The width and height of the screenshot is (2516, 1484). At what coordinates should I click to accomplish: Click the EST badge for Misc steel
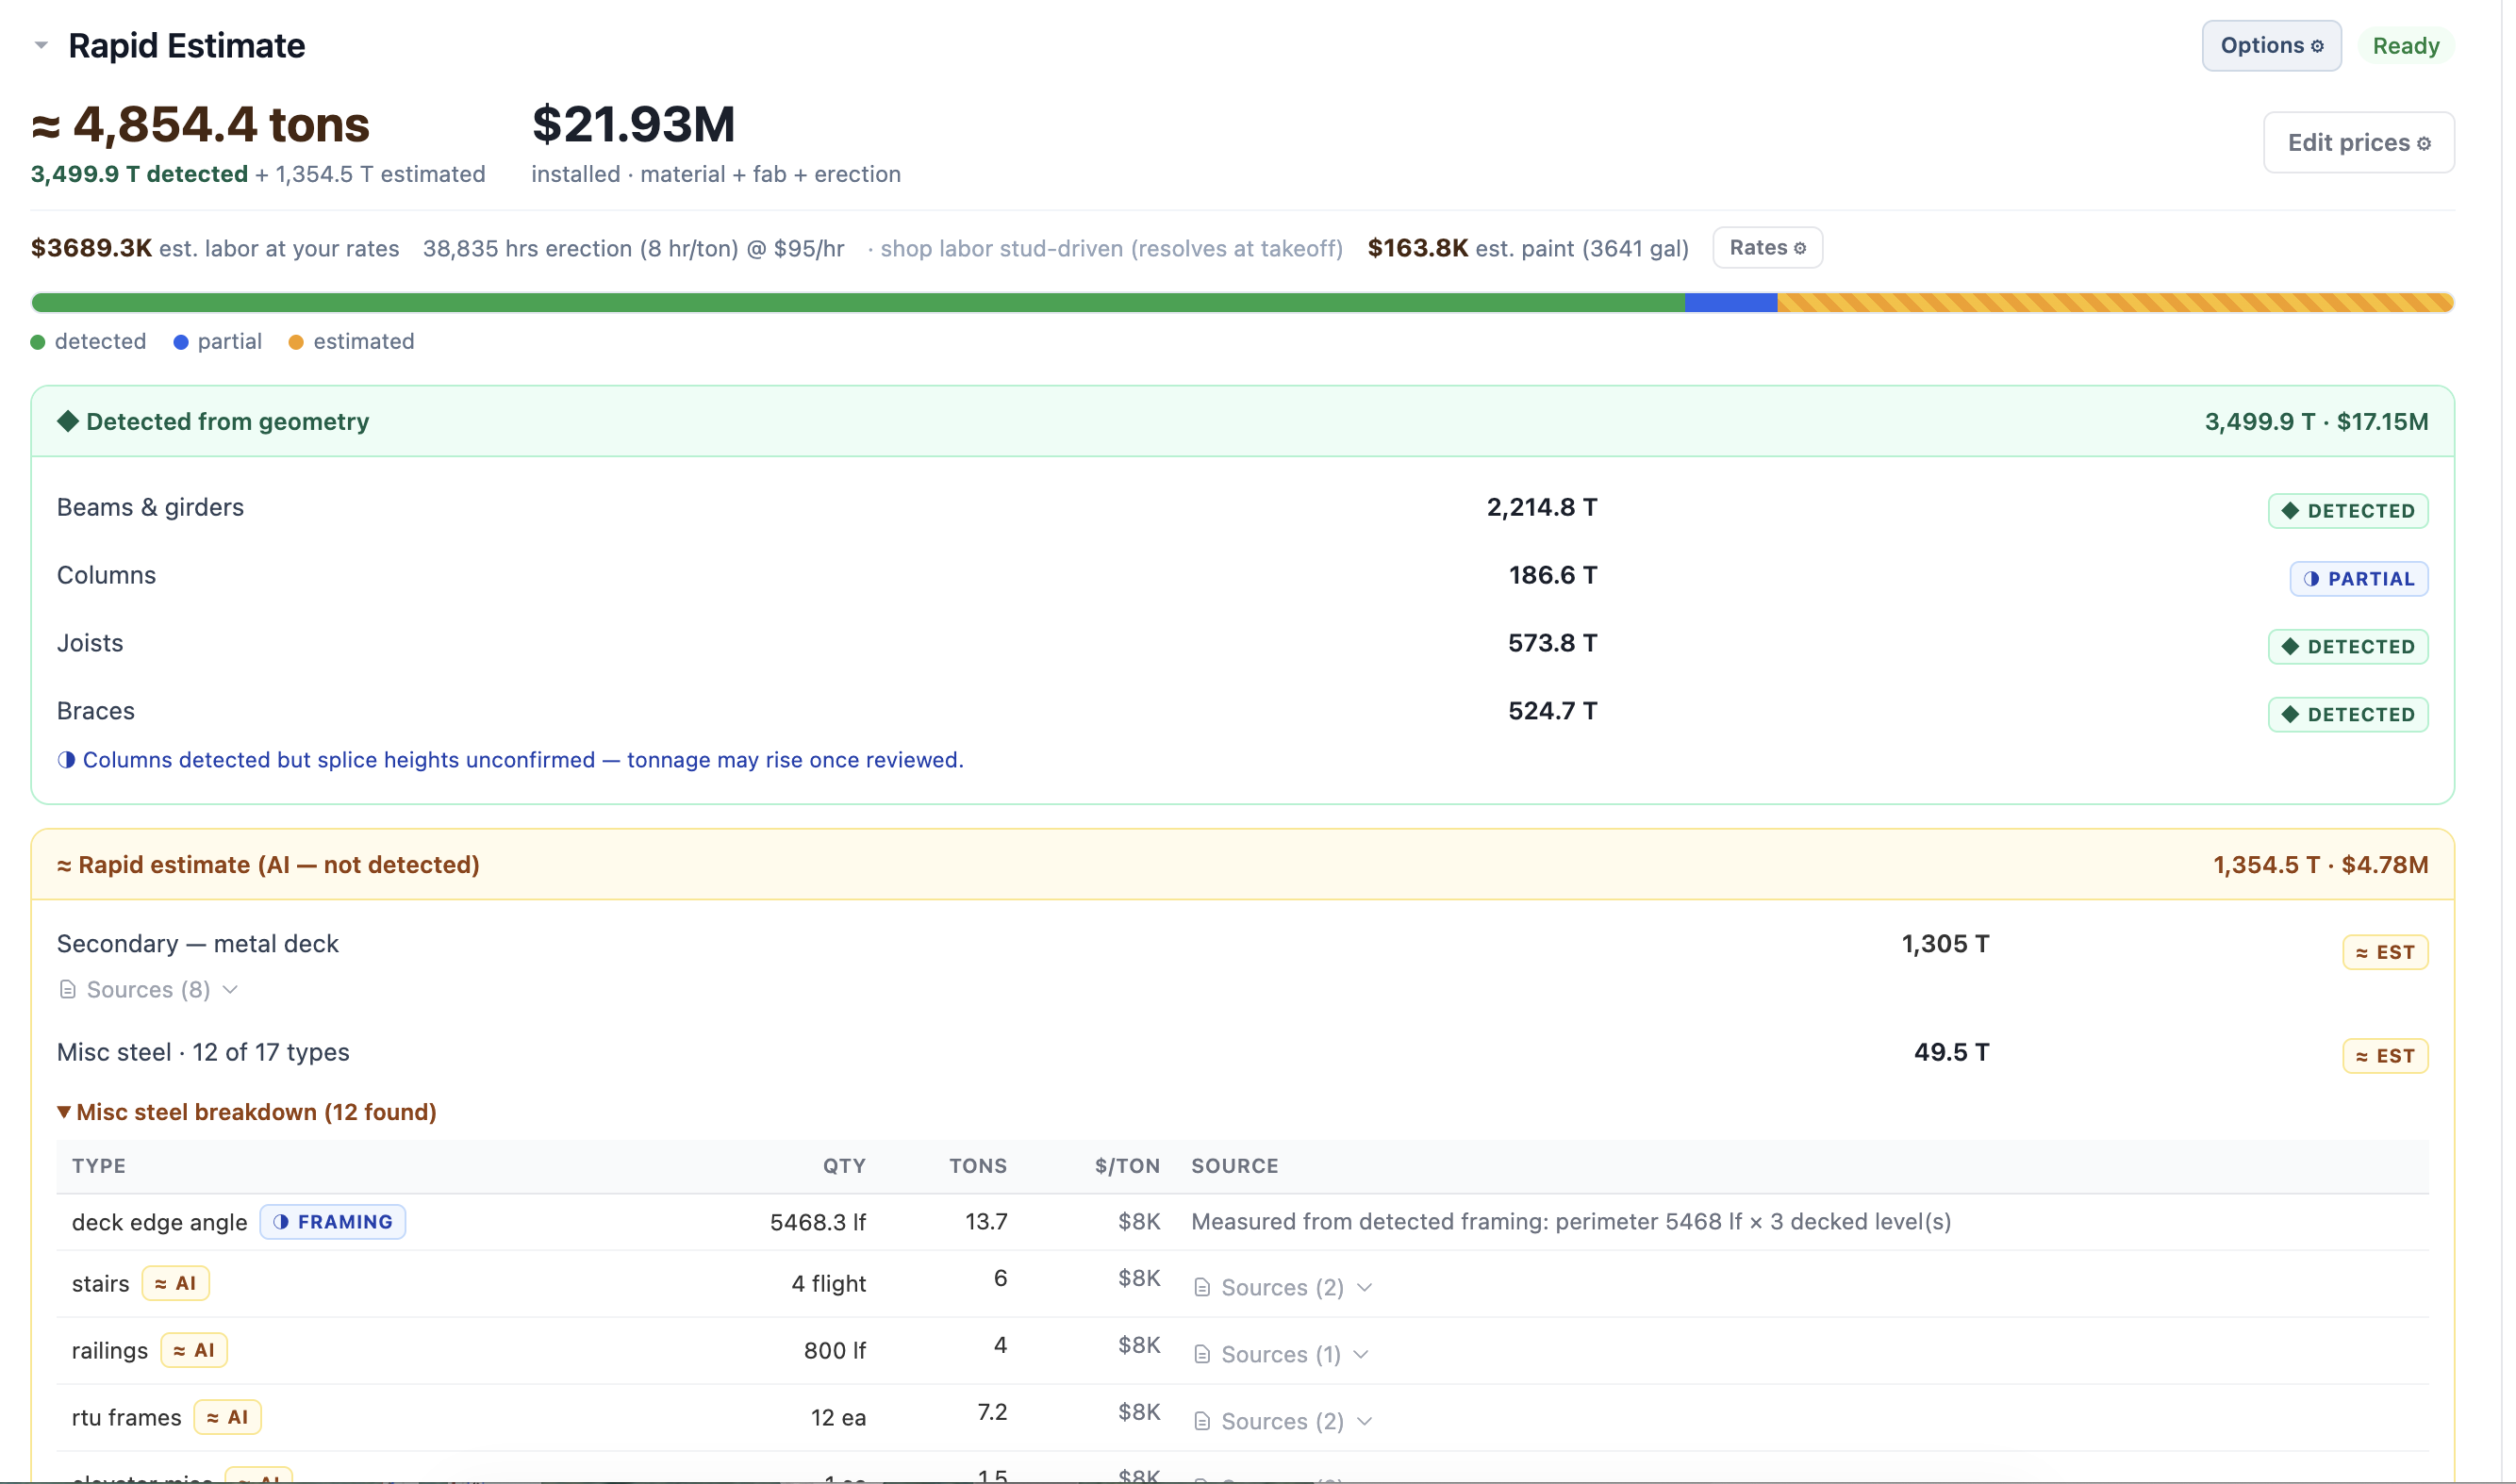pyautogui.click(x=2384, y=1057)
